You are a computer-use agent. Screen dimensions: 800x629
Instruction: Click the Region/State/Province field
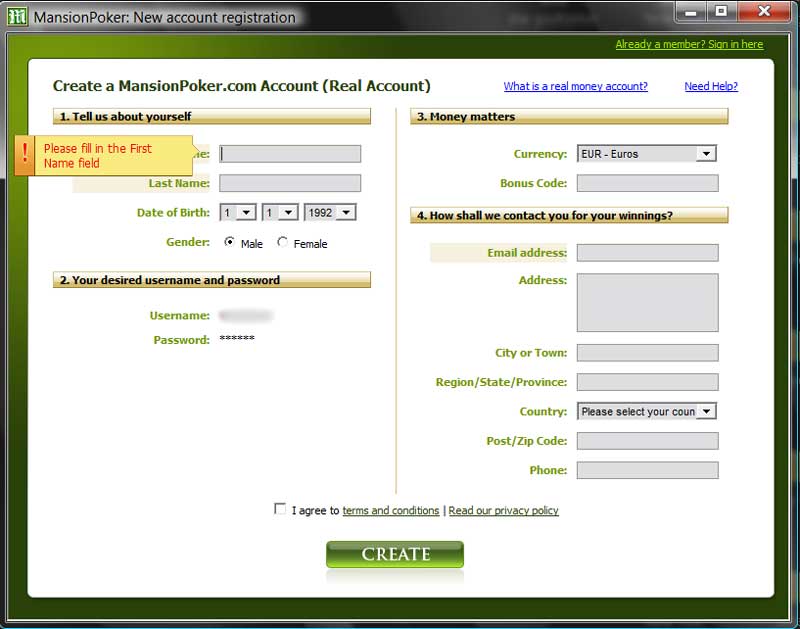point(647,382)
